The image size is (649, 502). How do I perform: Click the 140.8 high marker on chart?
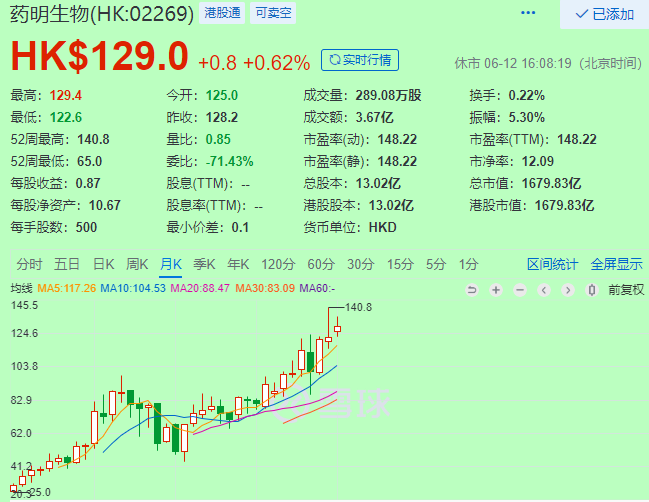358,307
